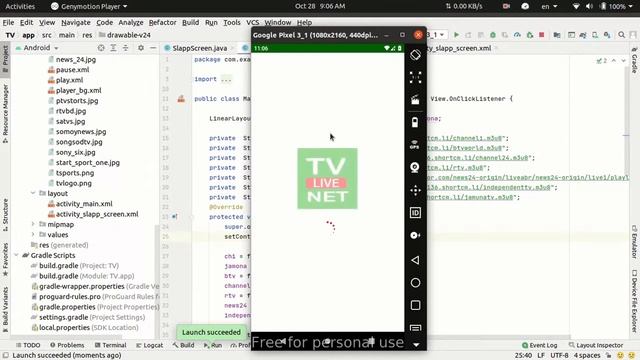Open the File menu

(x=8, y=22)
